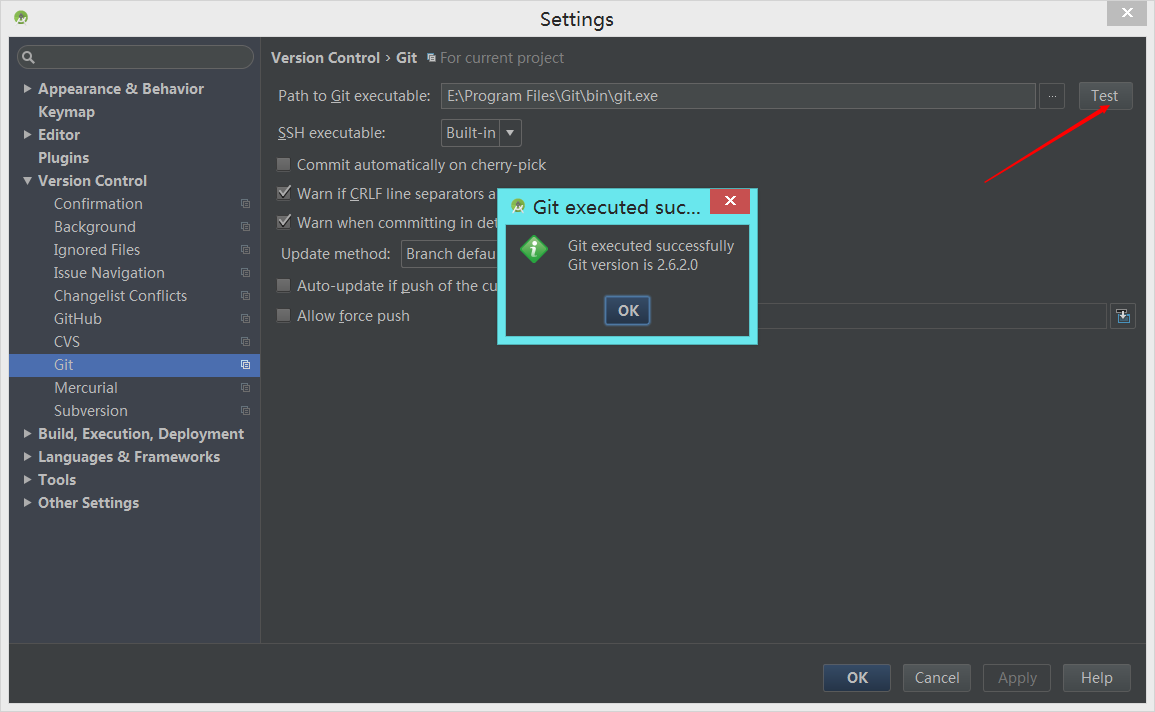Click OK in Settings footer
The image size is (1155, 712).
857,677
